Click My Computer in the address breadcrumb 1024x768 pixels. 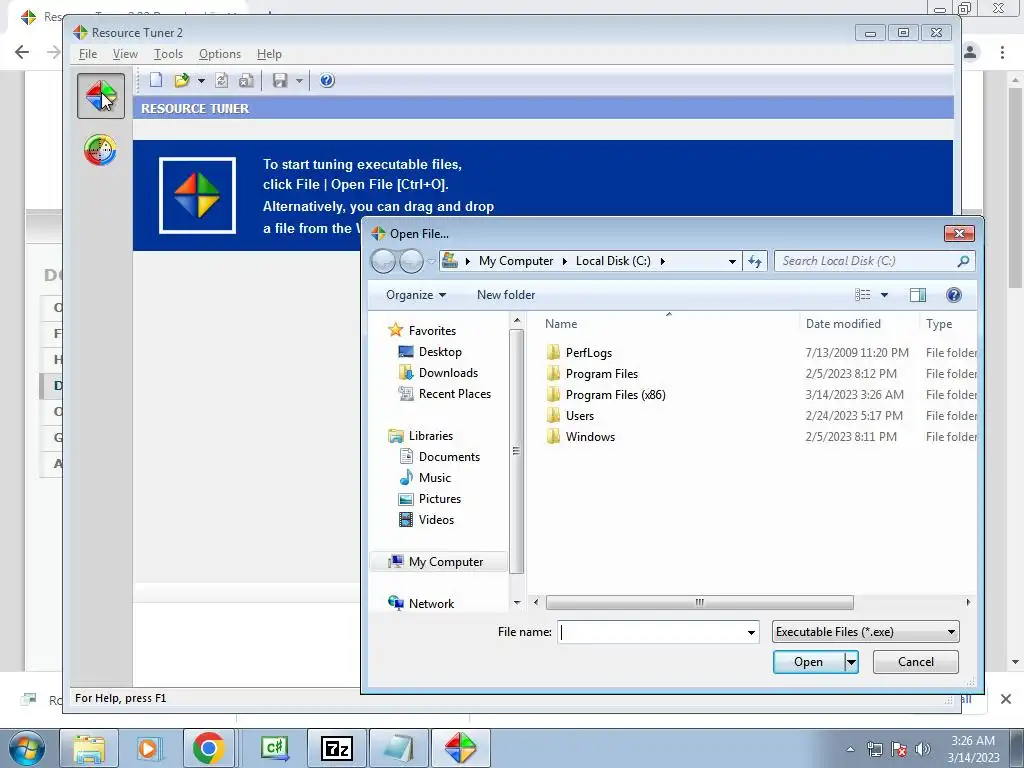[516, 261]
